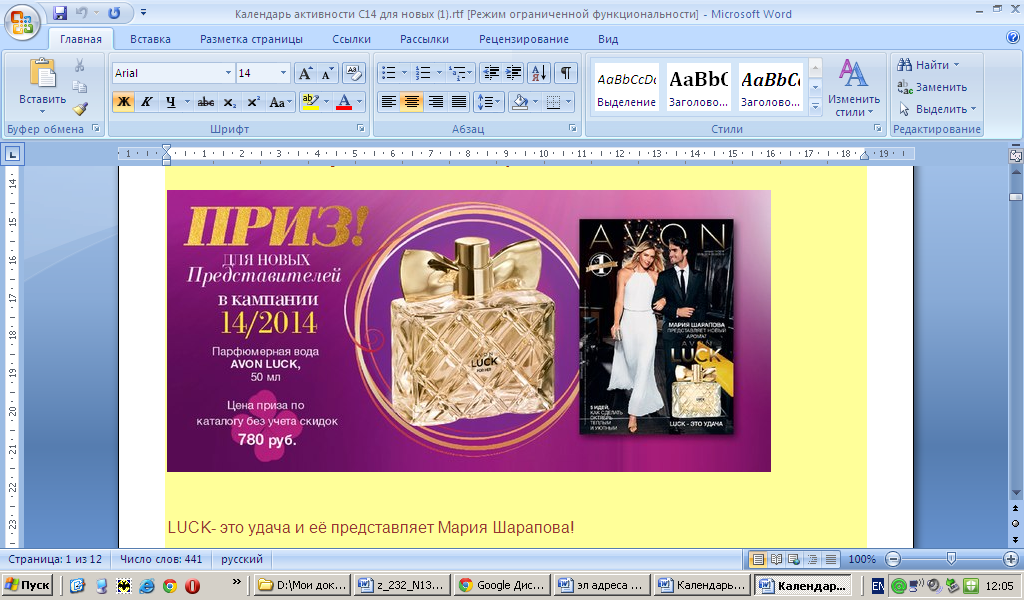Image resolution: width=1024 pixels, height=600 pixels.
Task: Apply strikethrough formatting
Action: [x=206, y=102]
